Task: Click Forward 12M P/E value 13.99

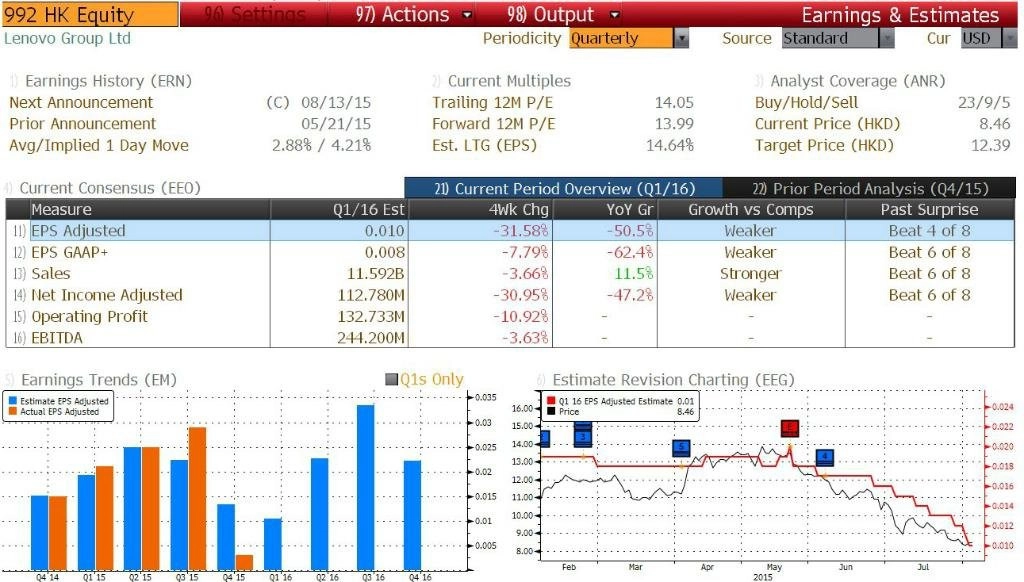Action: (674, 124)
